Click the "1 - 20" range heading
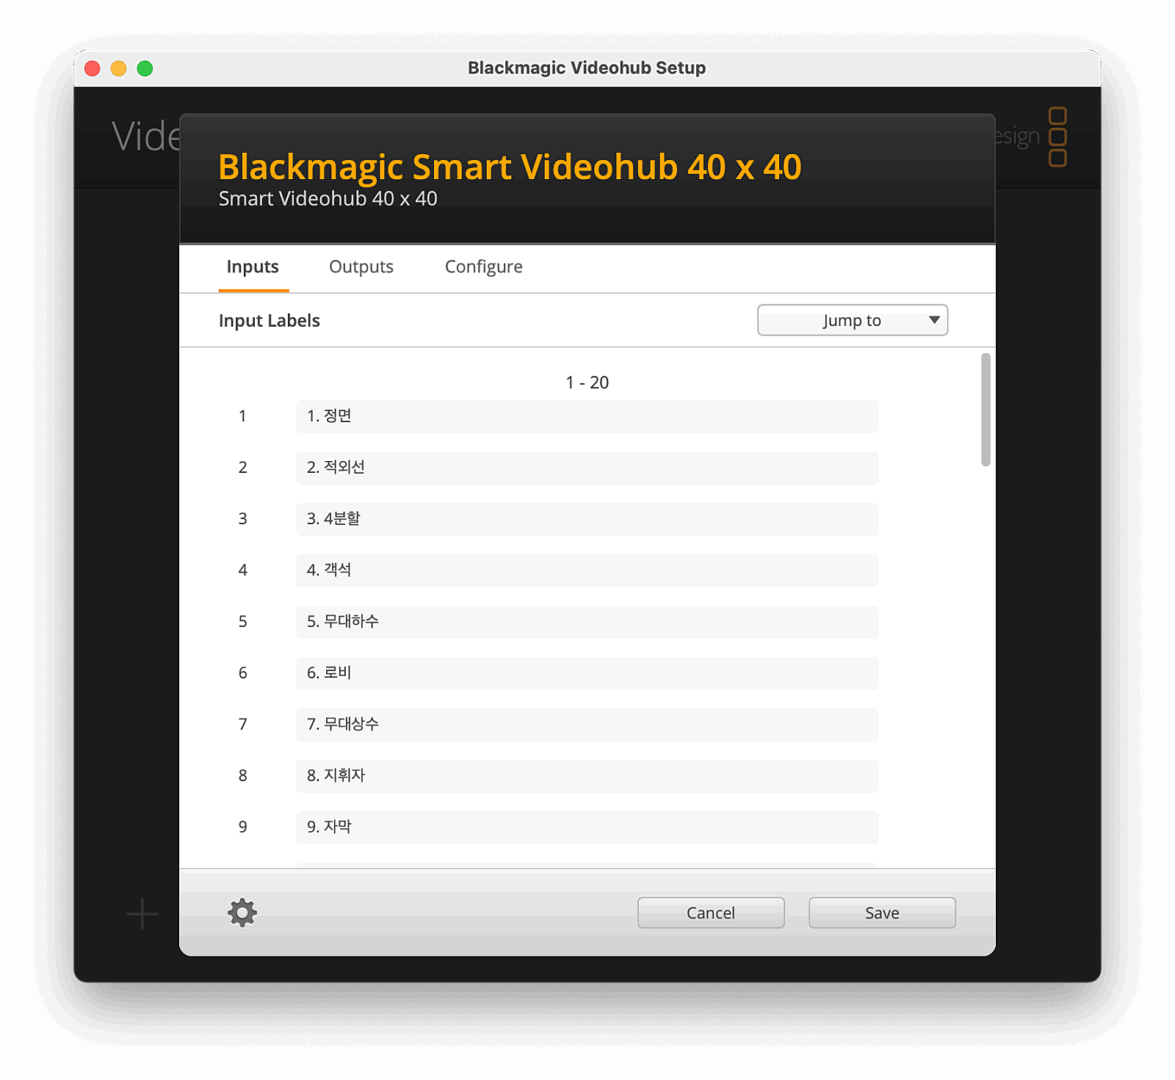This screenshot has height=1080, width=1175. [x=587, y=382]
